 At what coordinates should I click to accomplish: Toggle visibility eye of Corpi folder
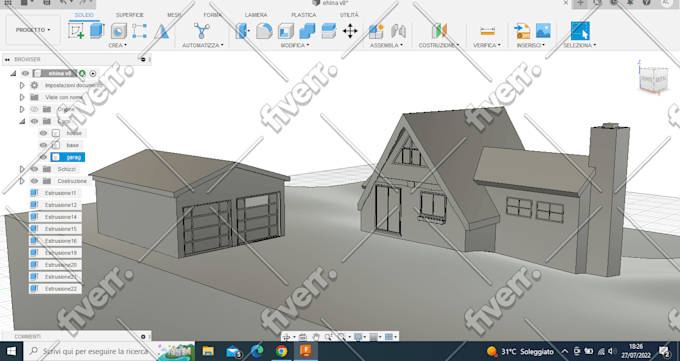[x=35, y=121]
